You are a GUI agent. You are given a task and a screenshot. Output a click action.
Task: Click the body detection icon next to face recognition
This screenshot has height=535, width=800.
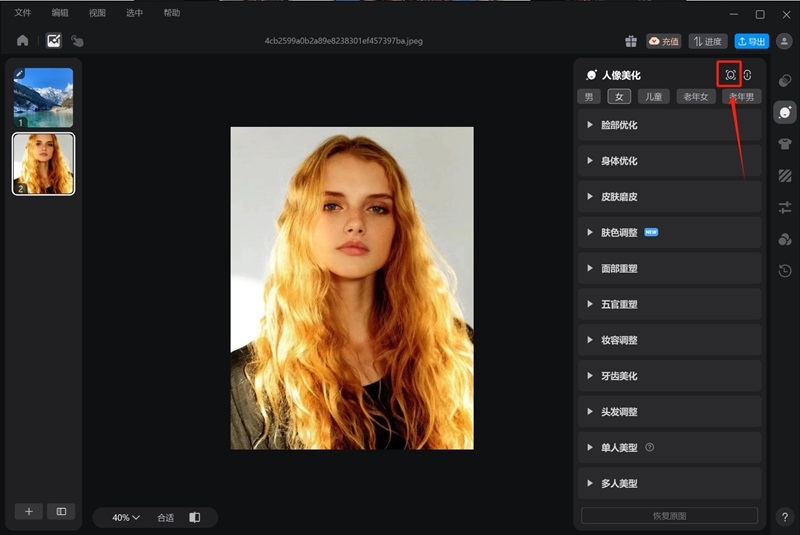click(x=747, y=75)
